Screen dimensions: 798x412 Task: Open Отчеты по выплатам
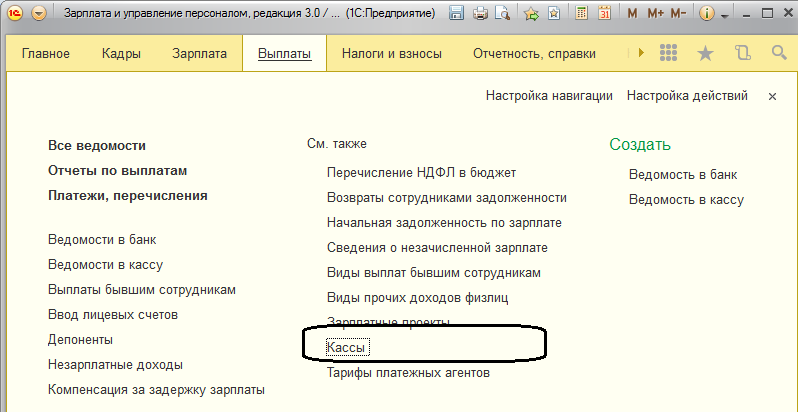coord(118,170)
